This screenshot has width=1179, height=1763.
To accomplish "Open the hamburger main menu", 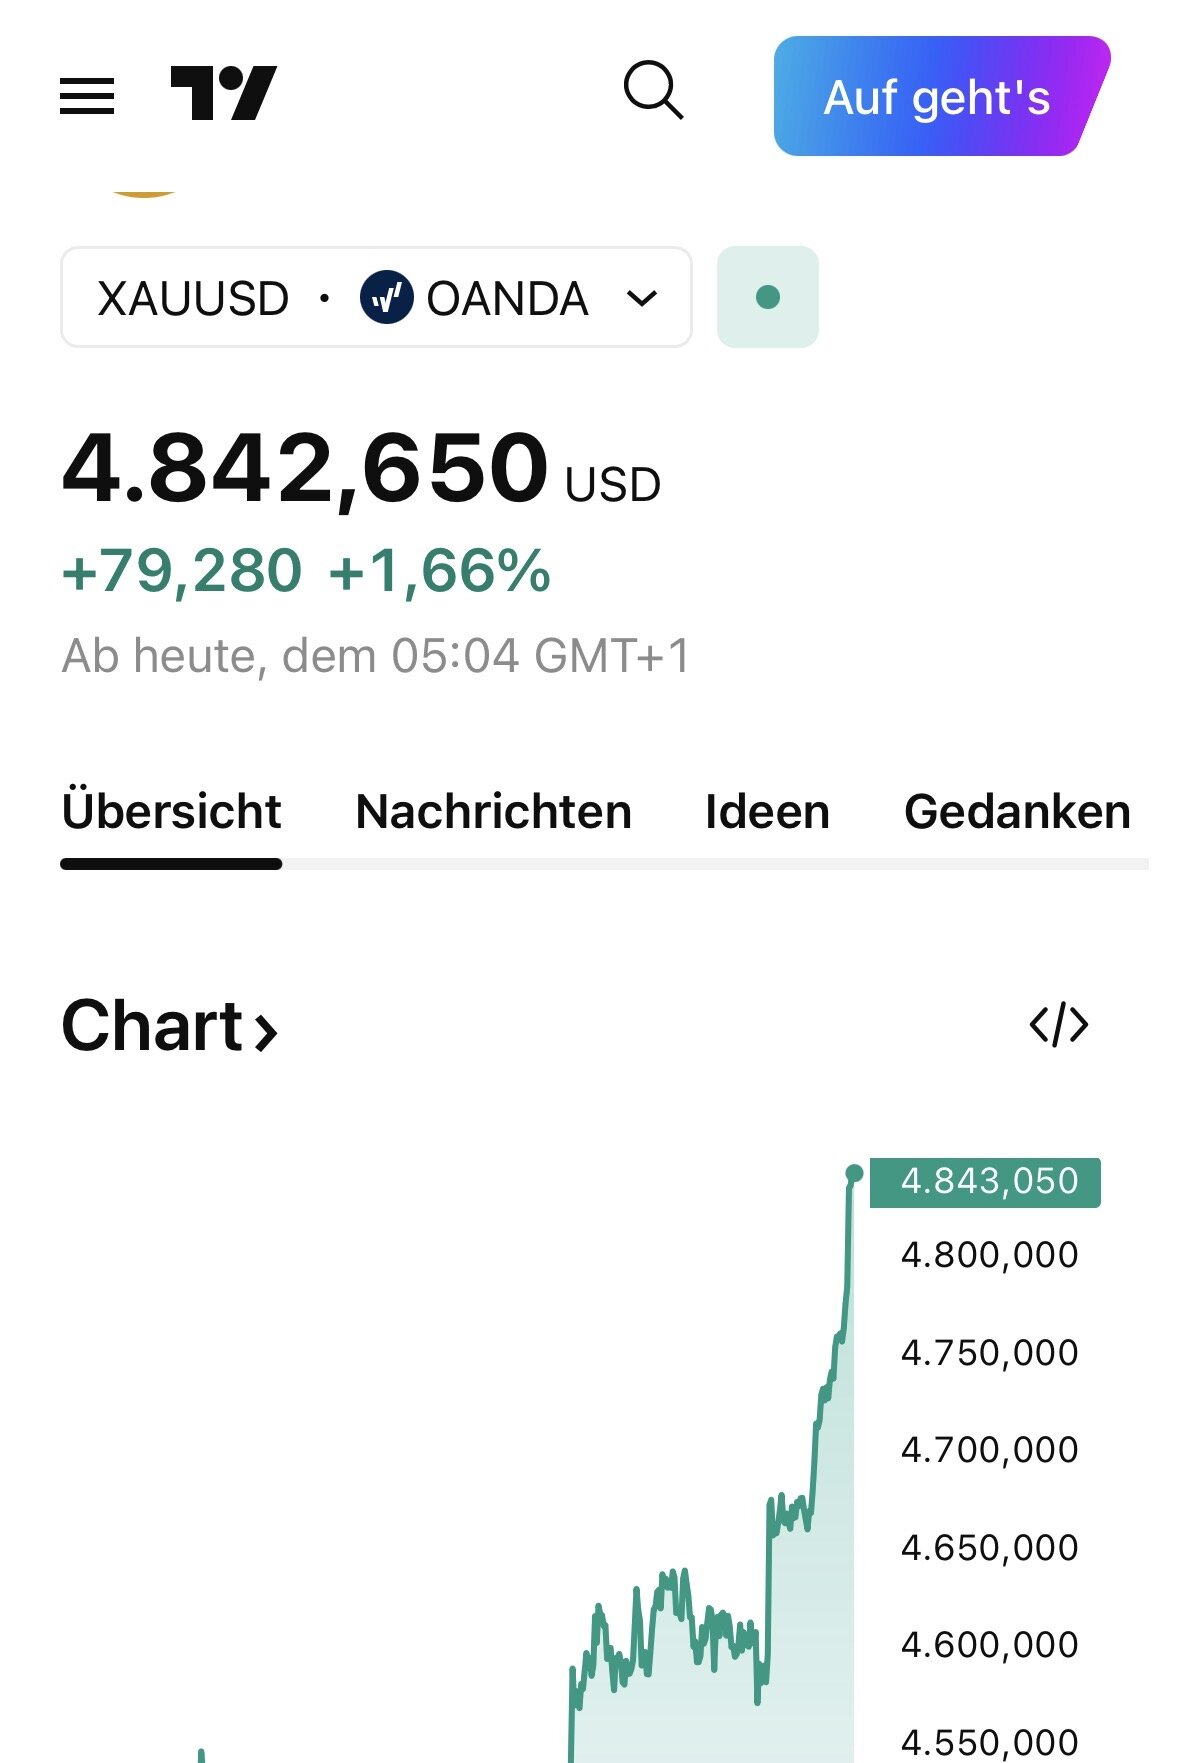I will coord(87,96).
